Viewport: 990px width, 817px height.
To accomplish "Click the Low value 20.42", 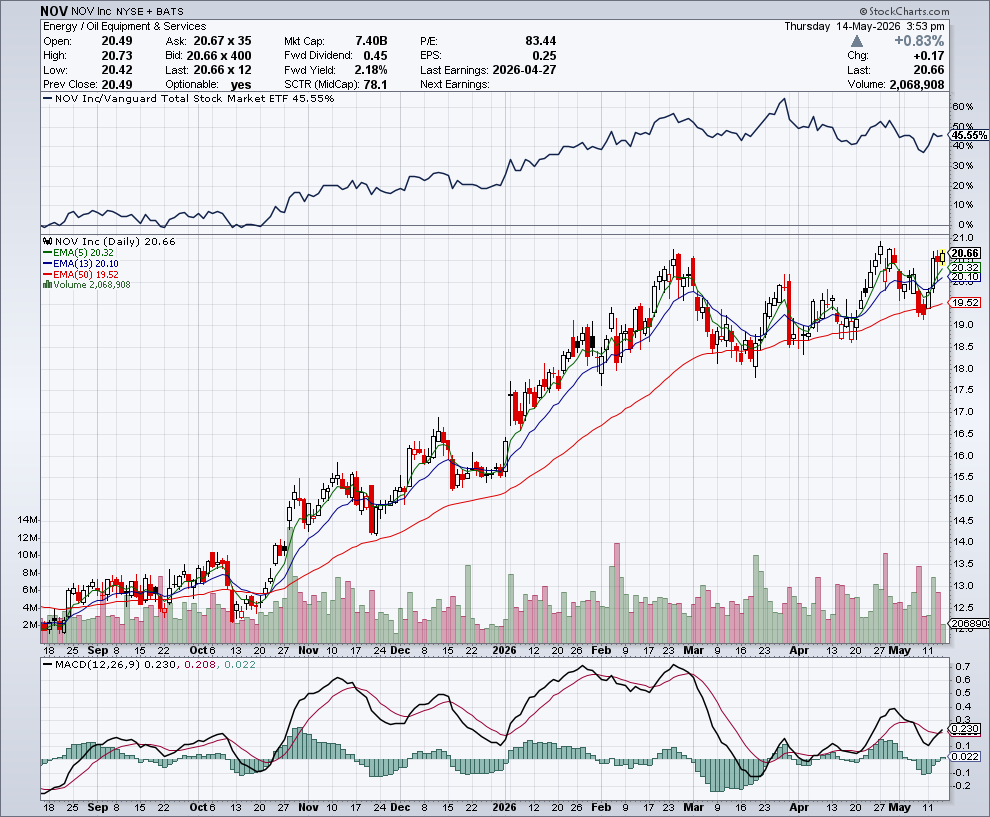I will click(117, 70).
